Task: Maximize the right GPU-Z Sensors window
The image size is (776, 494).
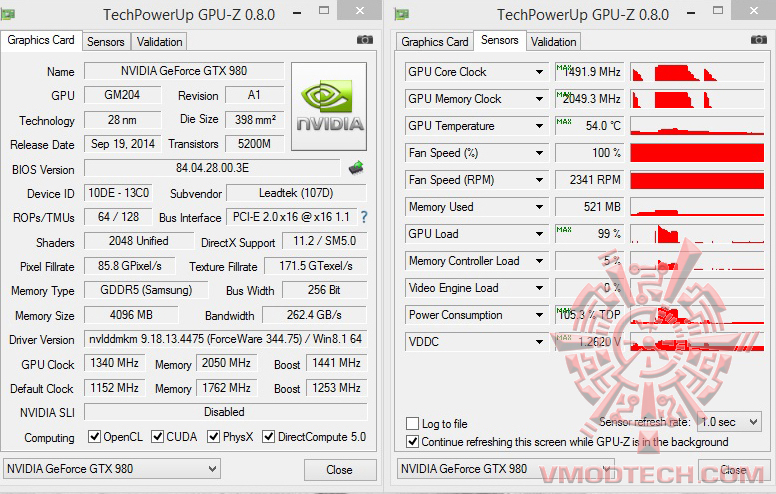Action: click(x=718, y=11)
